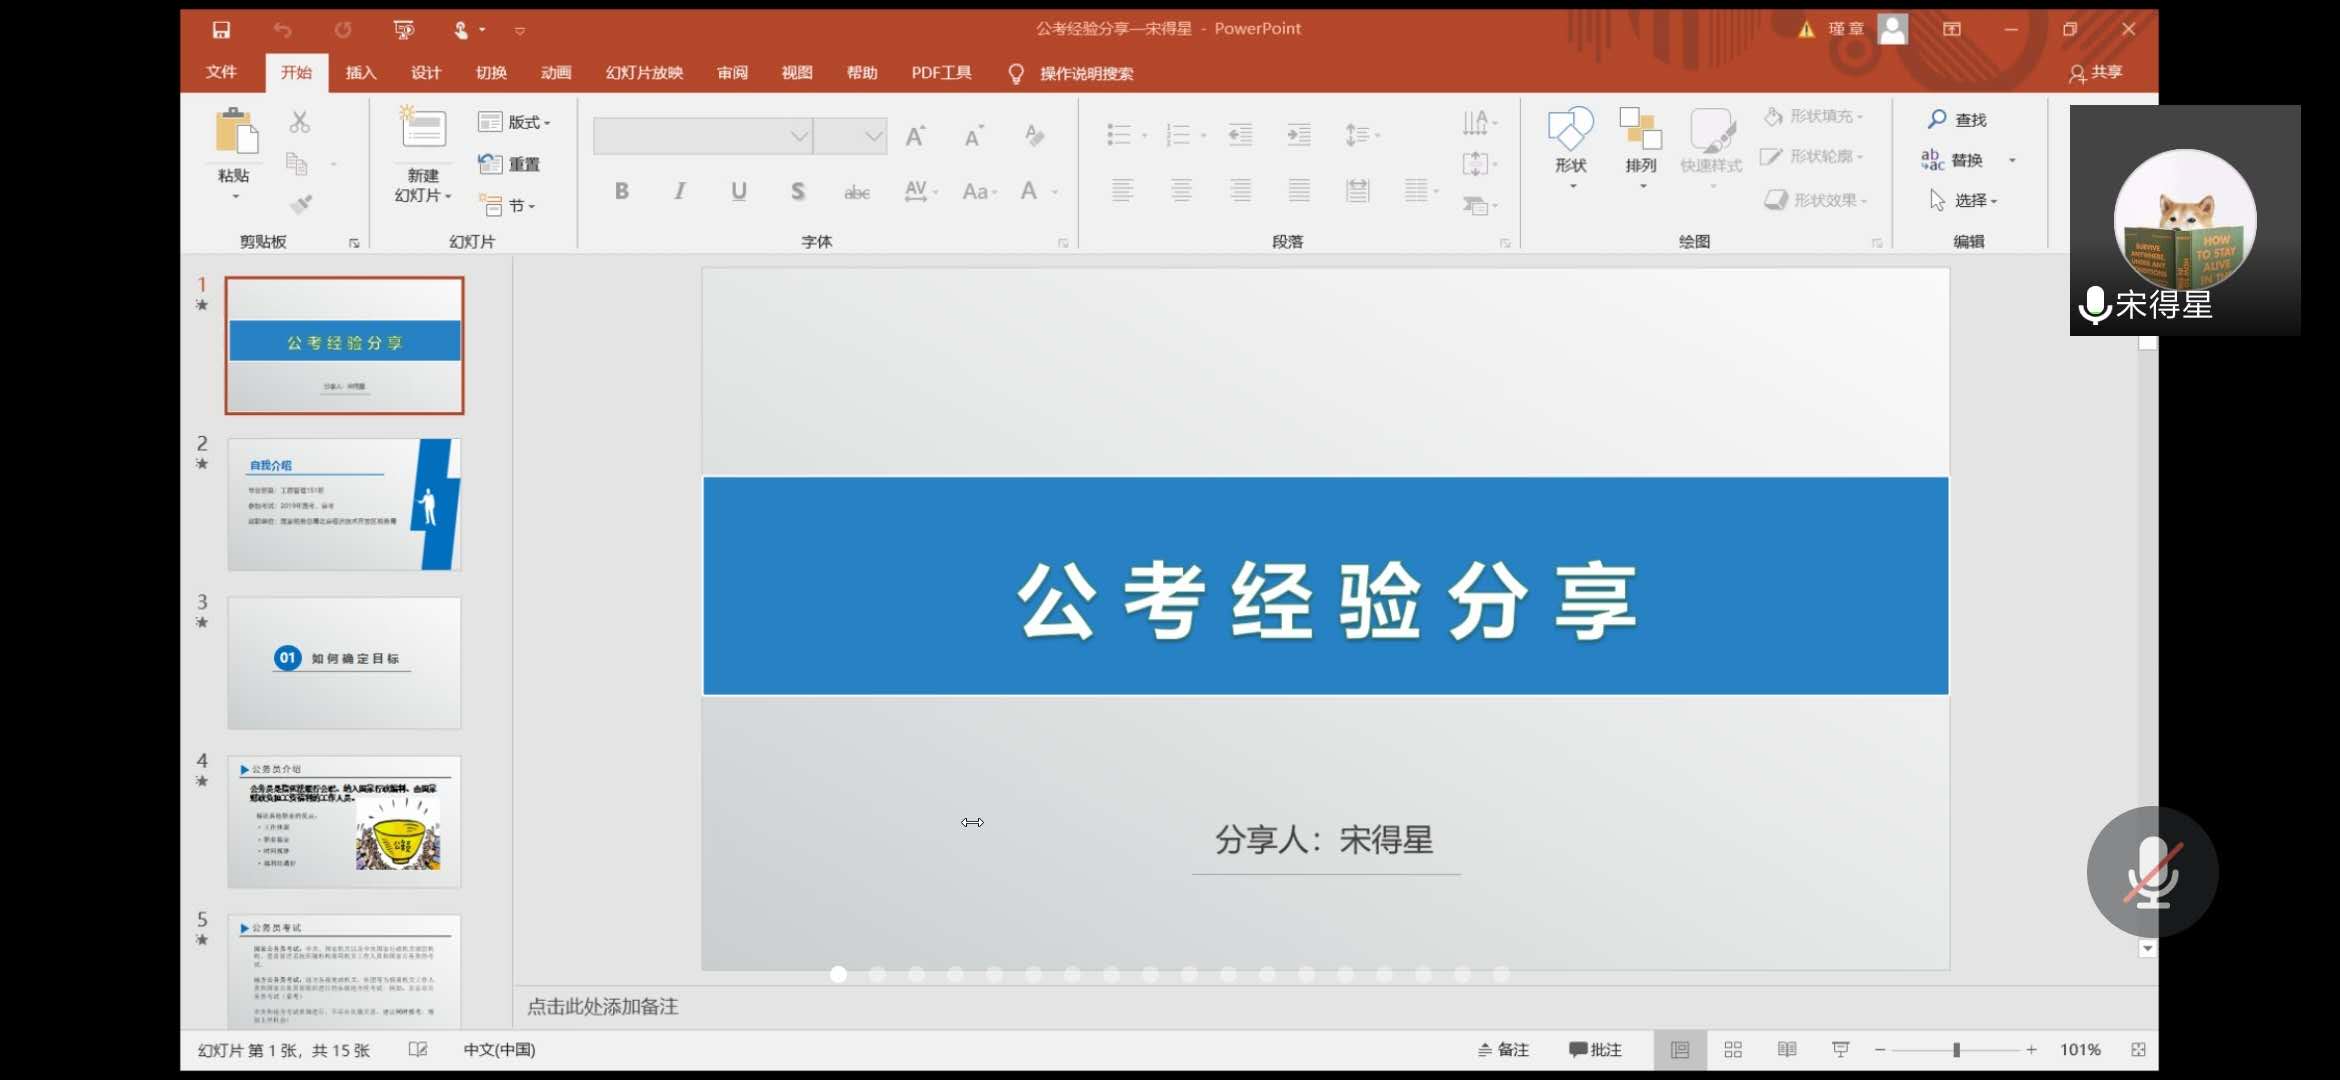Click the zoom slider handle
The width and height of the screenshot is (2340, 1080).
(1956, 1050)
